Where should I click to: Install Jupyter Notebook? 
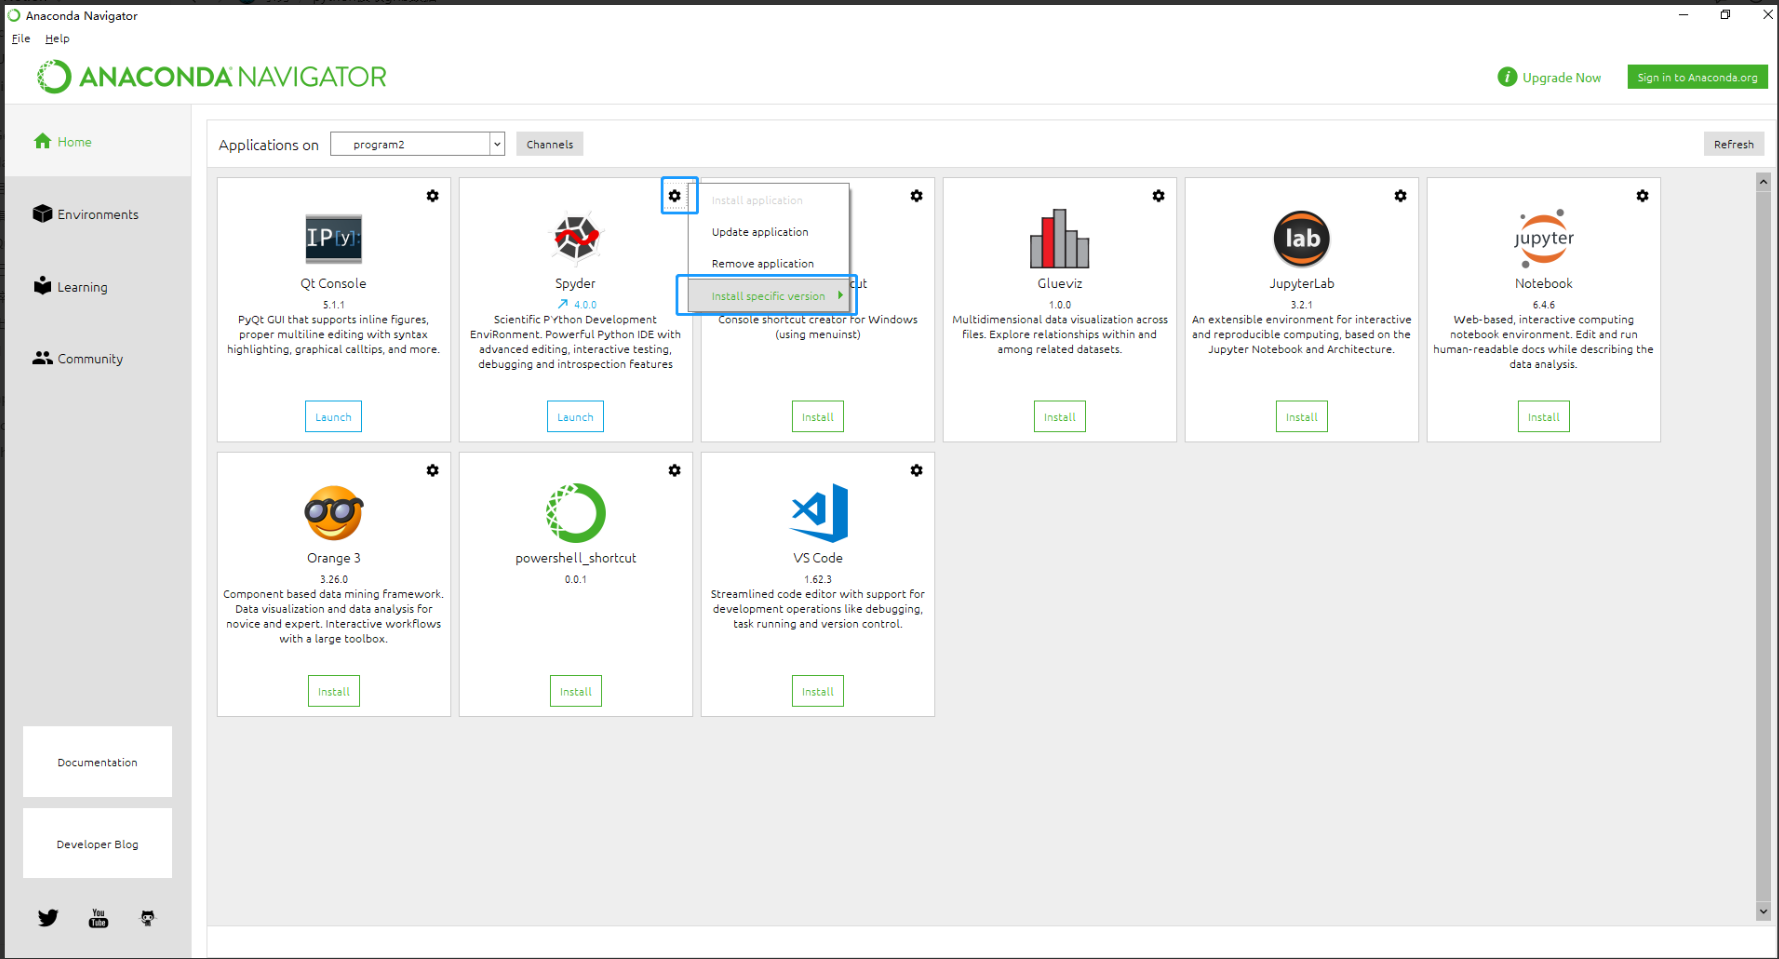pyautogui.click(x=1544, y=417)
